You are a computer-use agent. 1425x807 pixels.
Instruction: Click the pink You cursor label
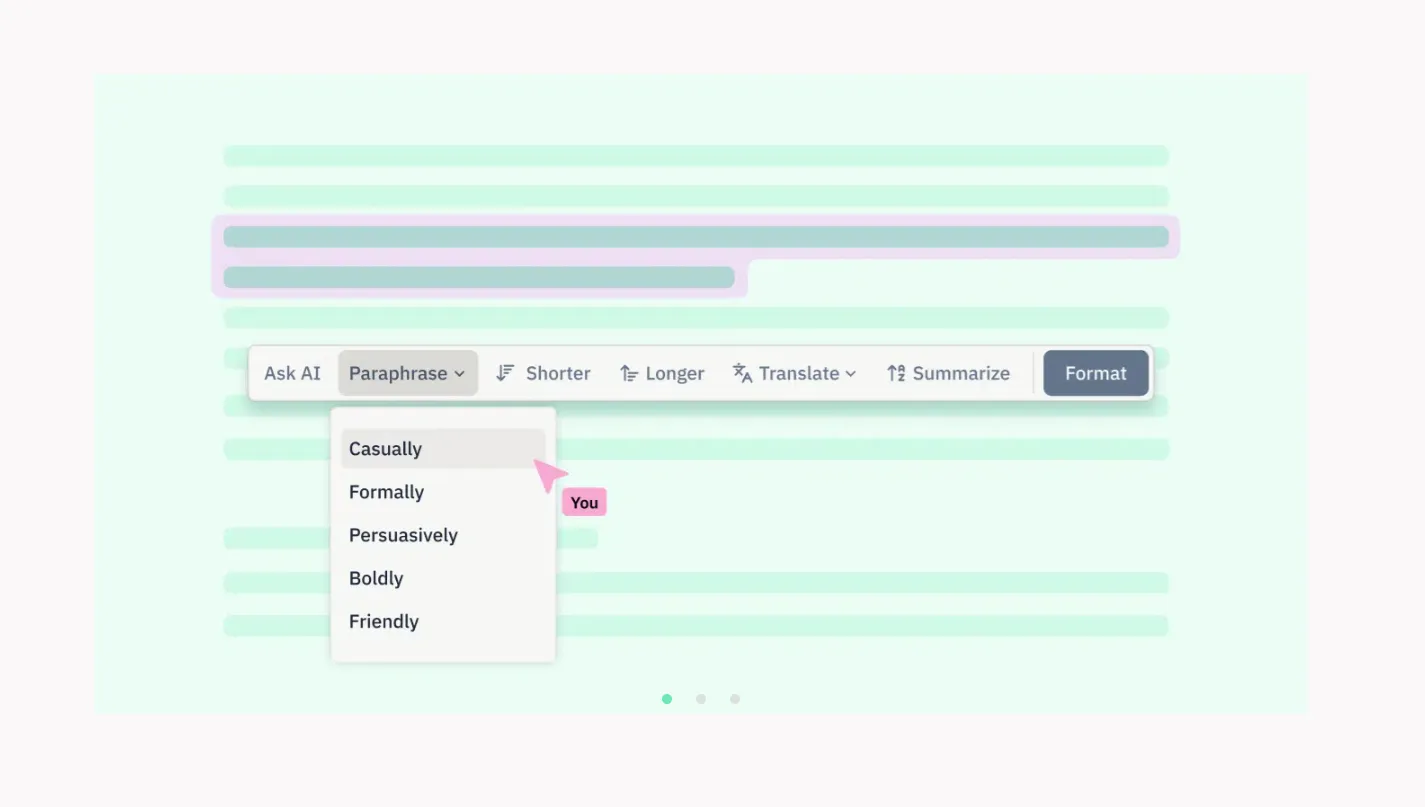tap(584, 501)
